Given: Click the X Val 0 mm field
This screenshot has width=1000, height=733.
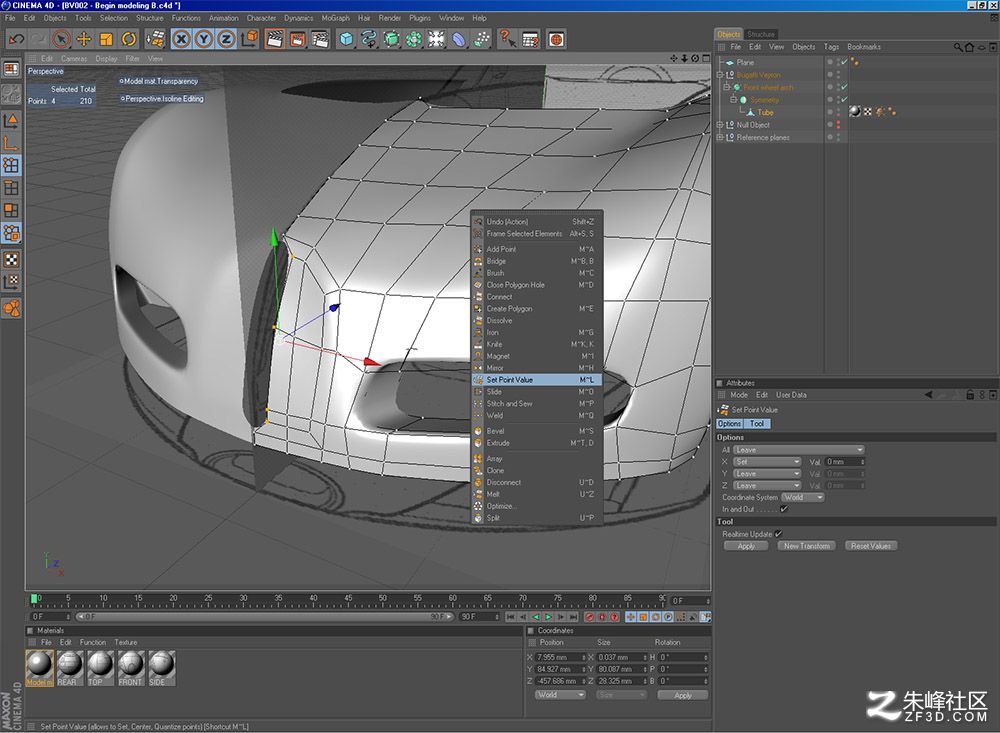Looking at the screenshot, I should [845, 462].
